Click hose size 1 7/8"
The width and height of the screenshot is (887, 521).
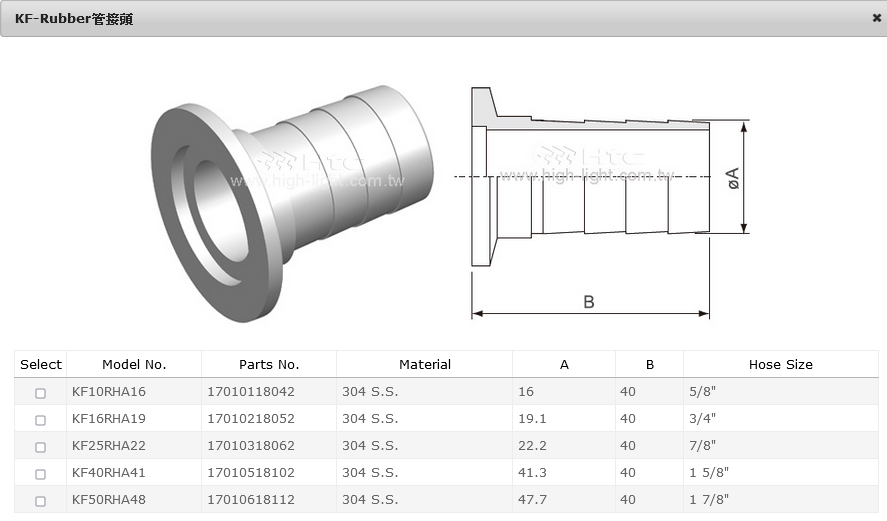(709, 500)
